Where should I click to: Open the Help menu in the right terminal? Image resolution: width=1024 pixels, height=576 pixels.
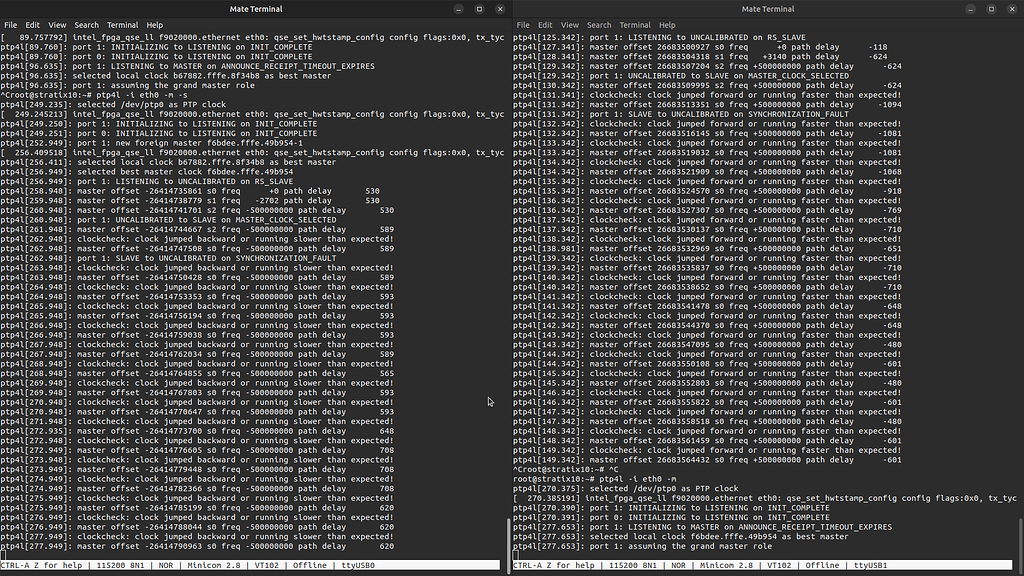(666, 25)
